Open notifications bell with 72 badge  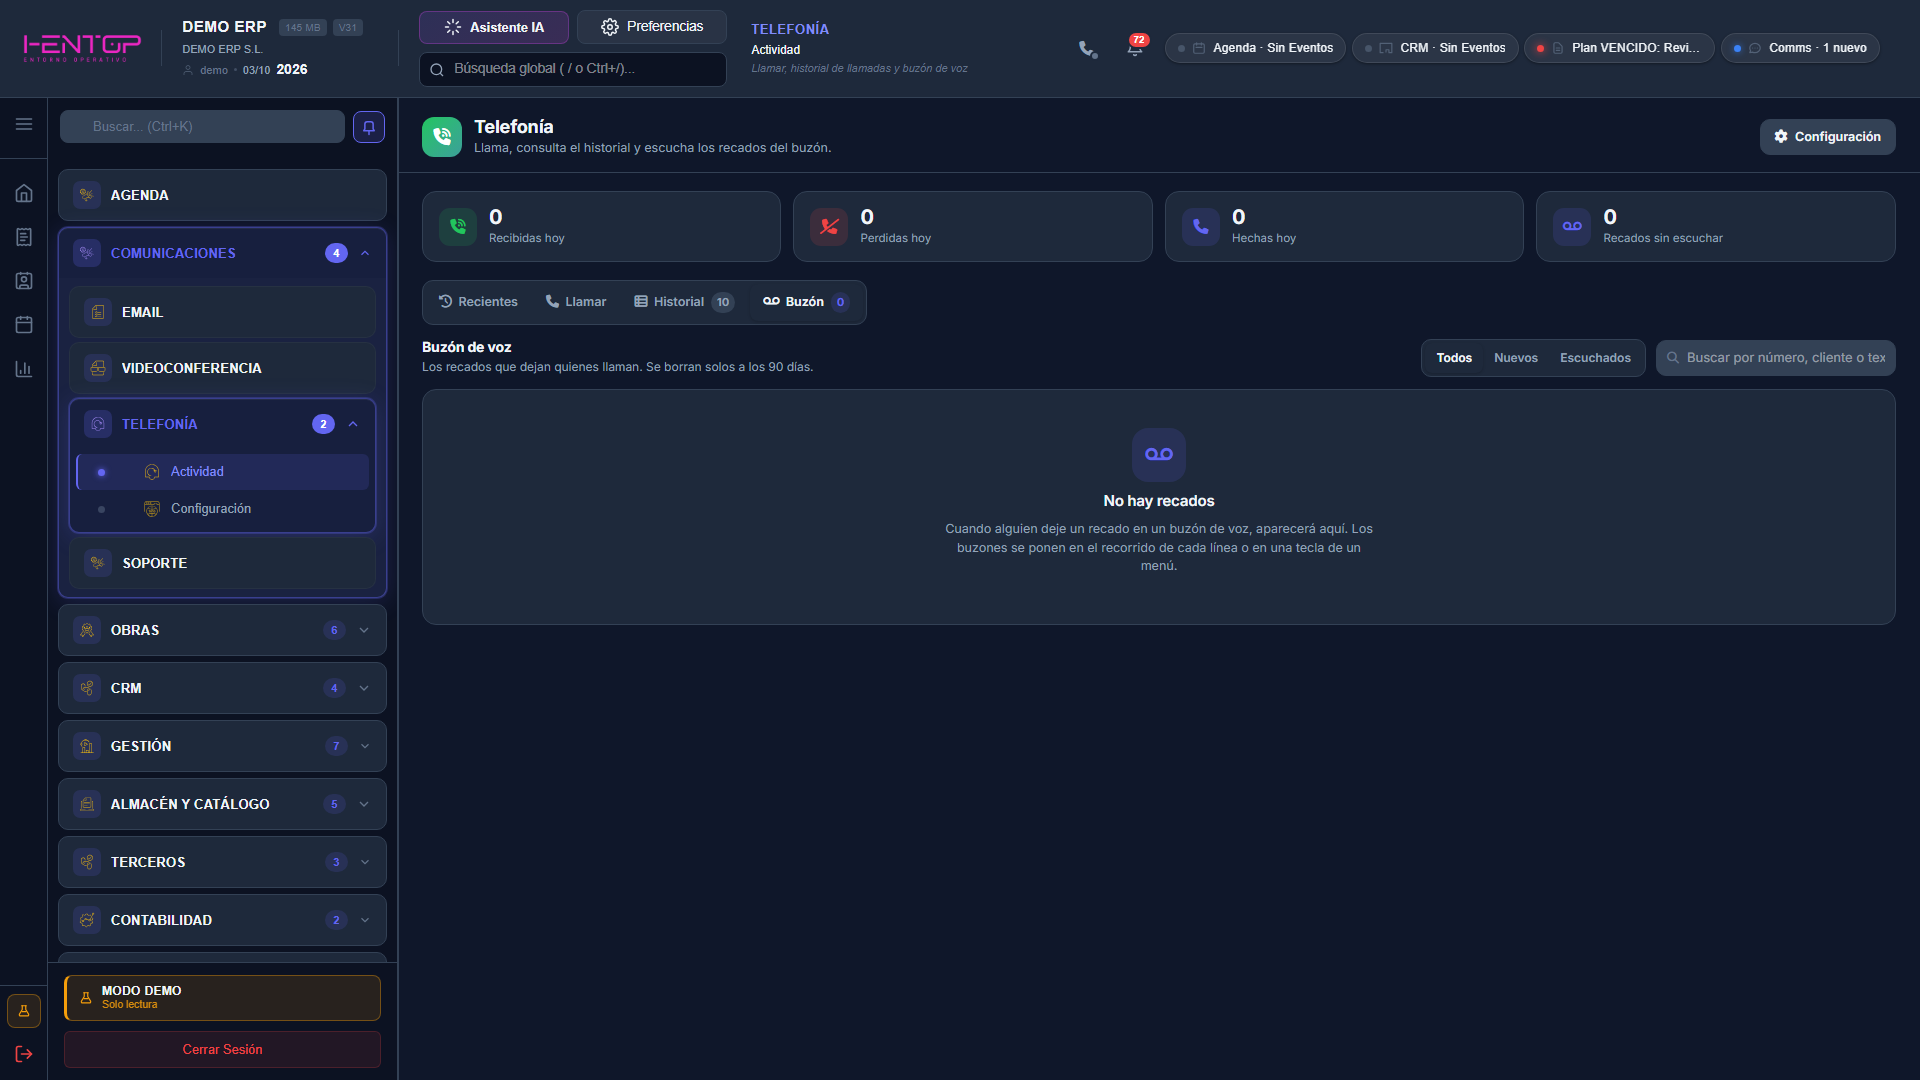[x=1135, y=47]
